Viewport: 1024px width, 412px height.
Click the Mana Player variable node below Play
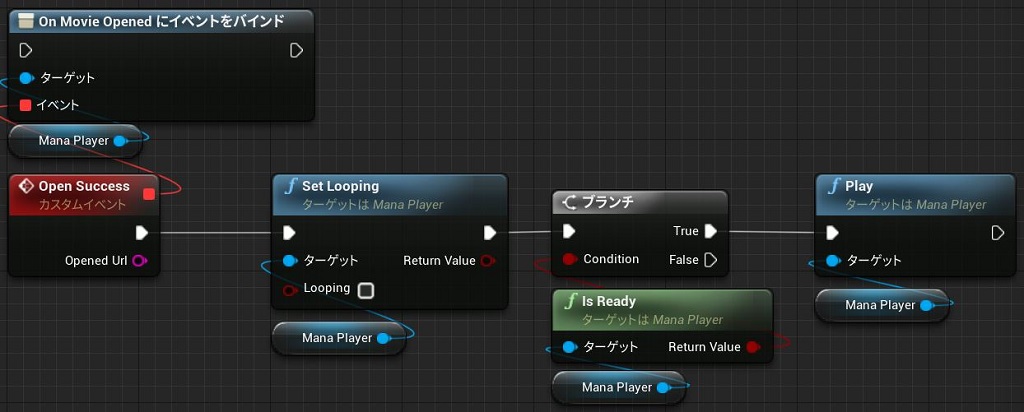click(x=882, y=306)
